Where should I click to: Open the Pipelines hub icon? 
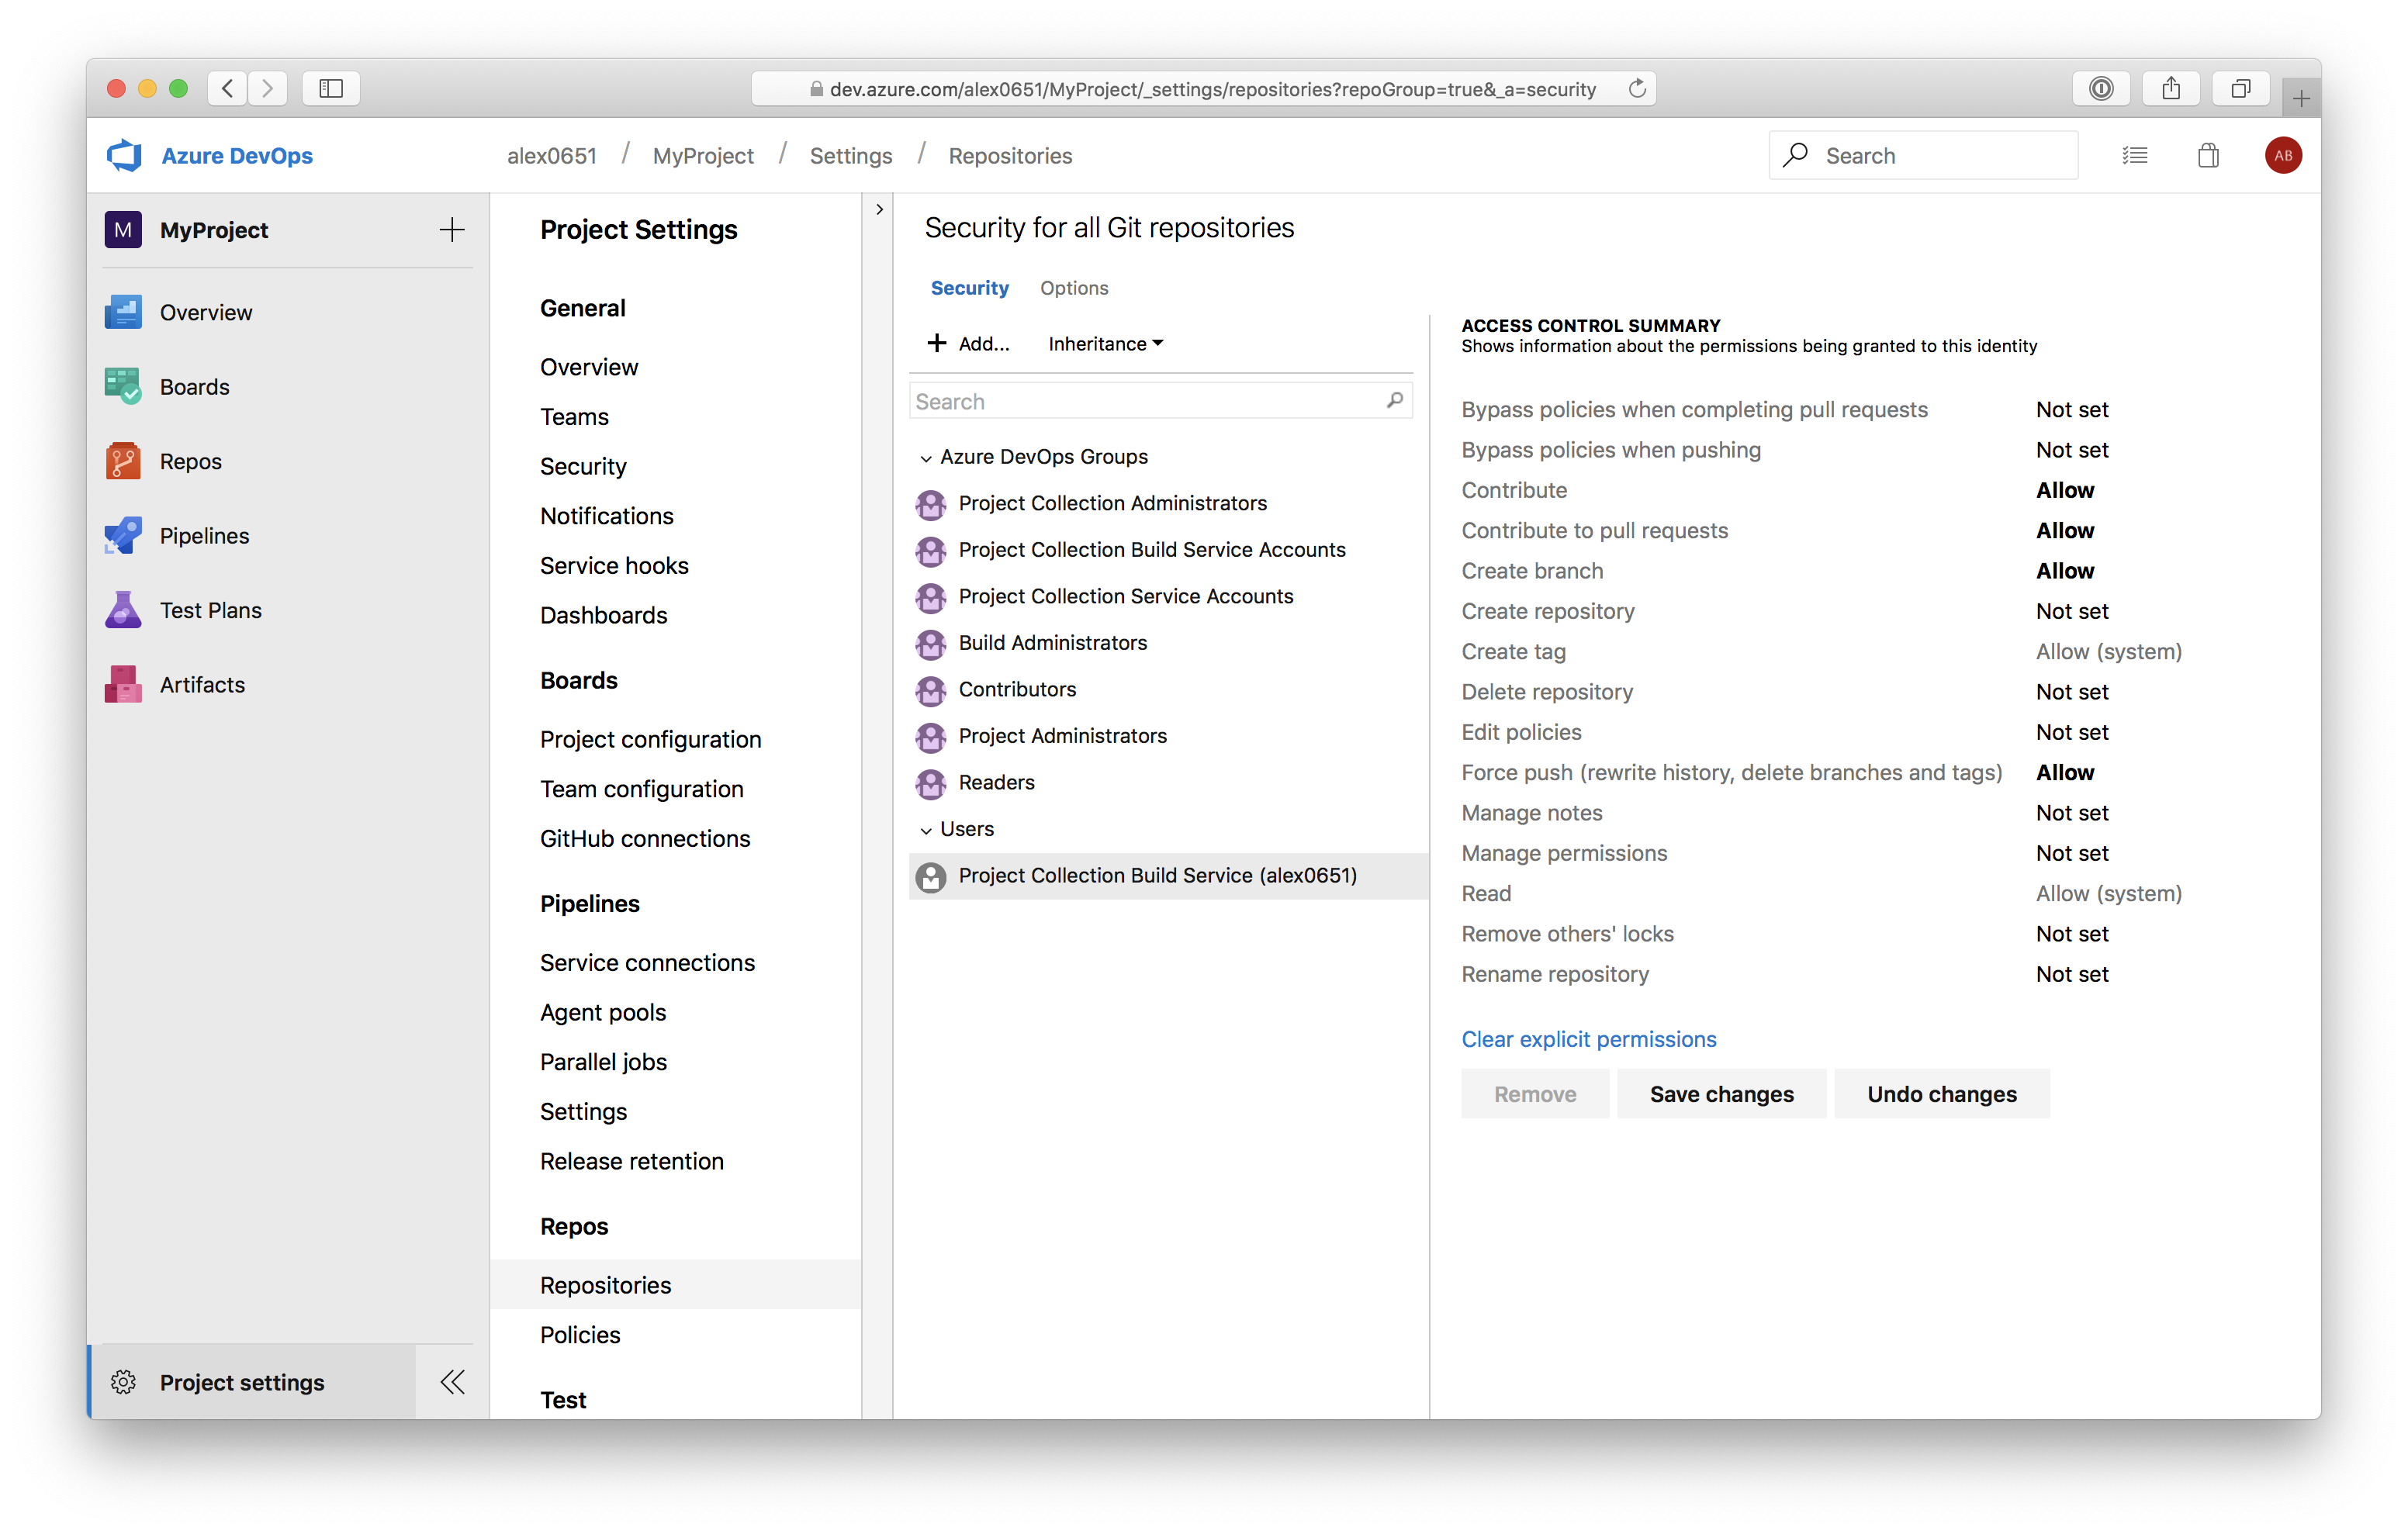coord(123,536)
